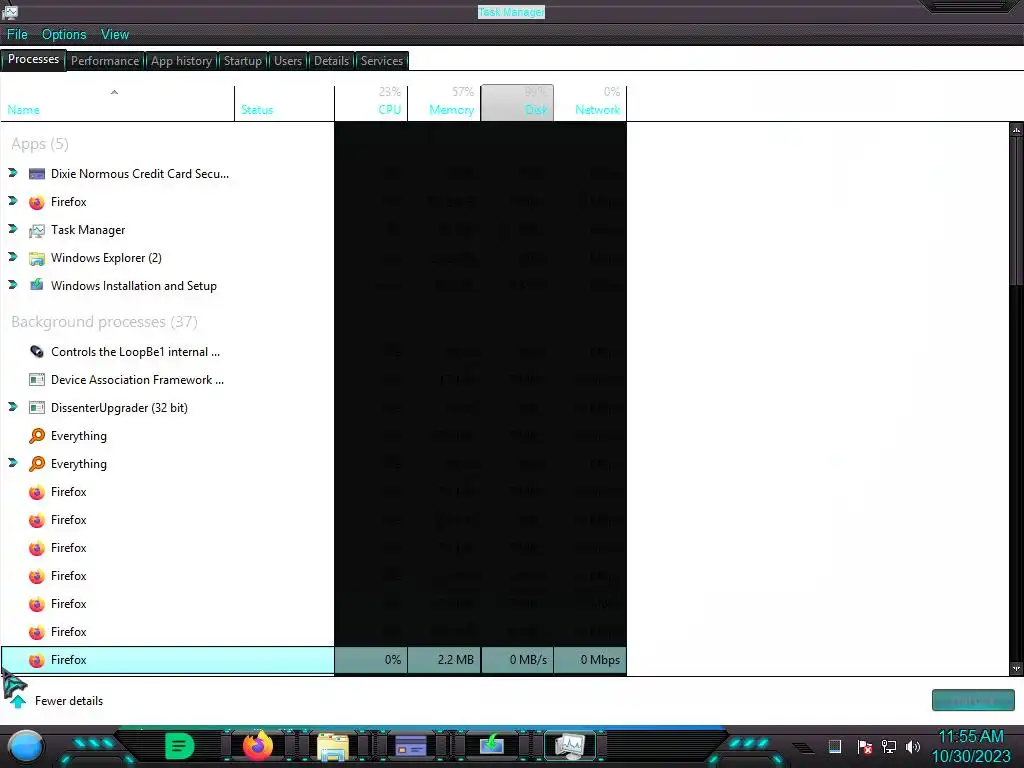Viewport: 1024px width, 768px height.
Task: Expand the Windows Installation and Setup entry
Action: [12, 285]
